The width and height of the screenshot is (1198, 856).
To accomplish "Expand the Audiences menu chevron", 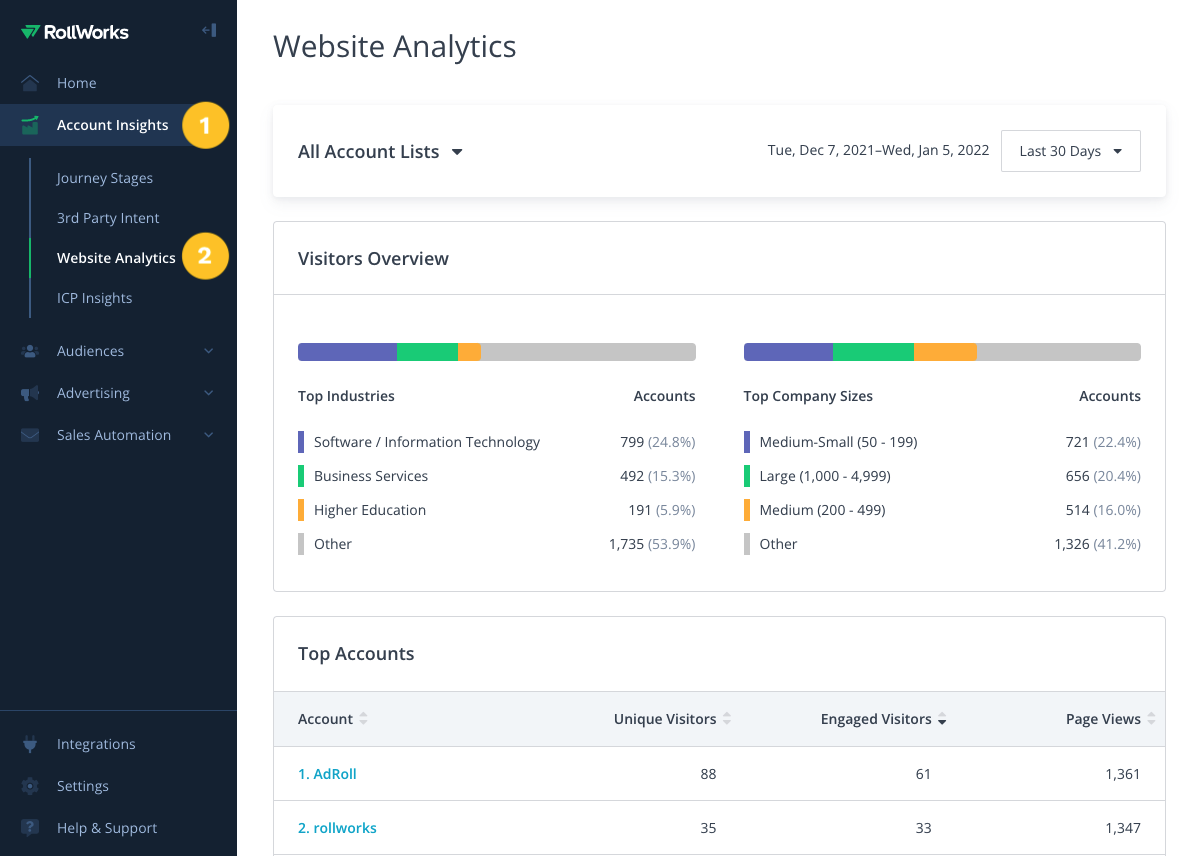I will [209, 351].
